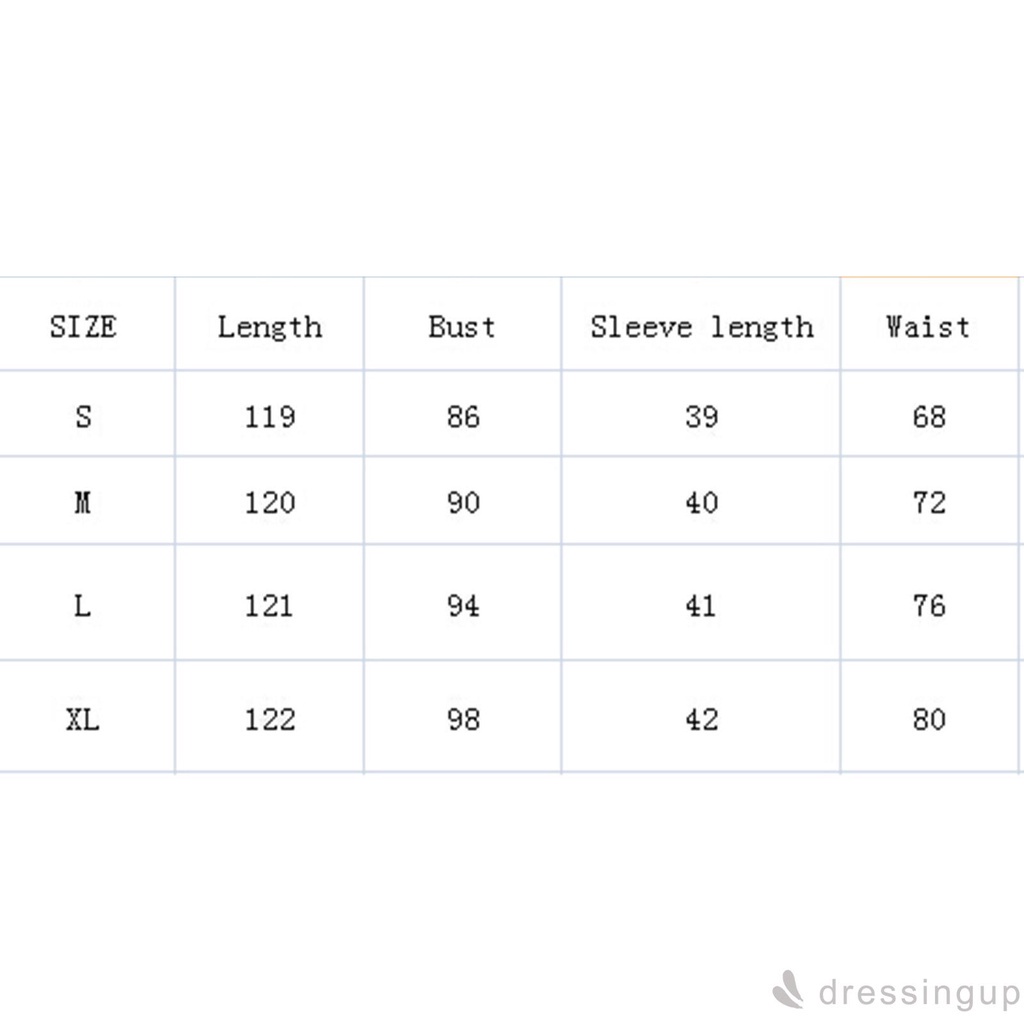Select the Waist column header
The image size is (1024, 1024).
point(928,327)
